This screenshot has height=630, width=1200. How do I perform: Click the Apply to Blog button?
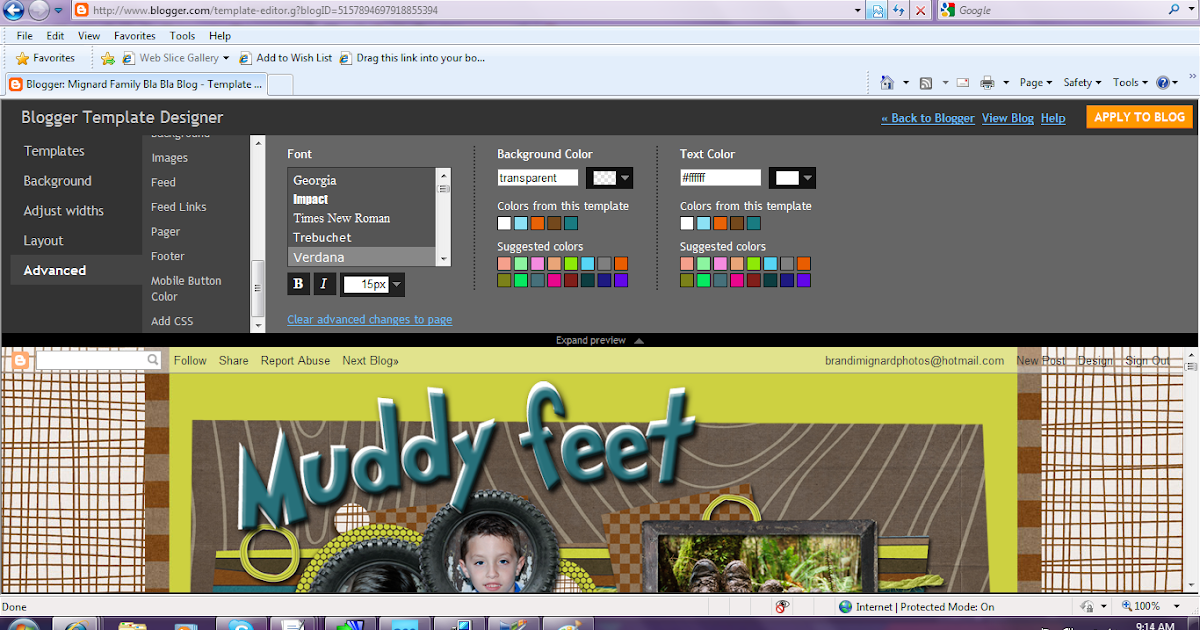pos(1139,117)
